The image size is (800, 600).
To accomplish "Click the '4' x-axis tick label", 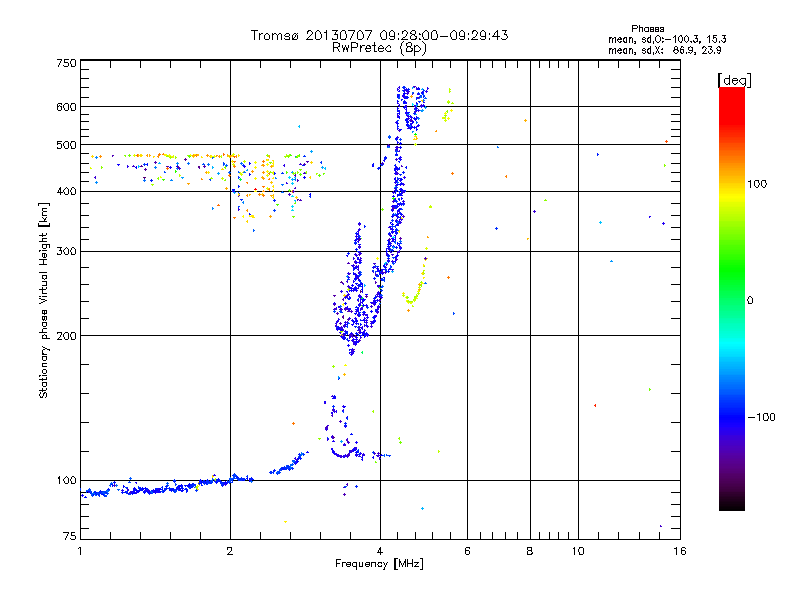I will click(x=380, y=551).
